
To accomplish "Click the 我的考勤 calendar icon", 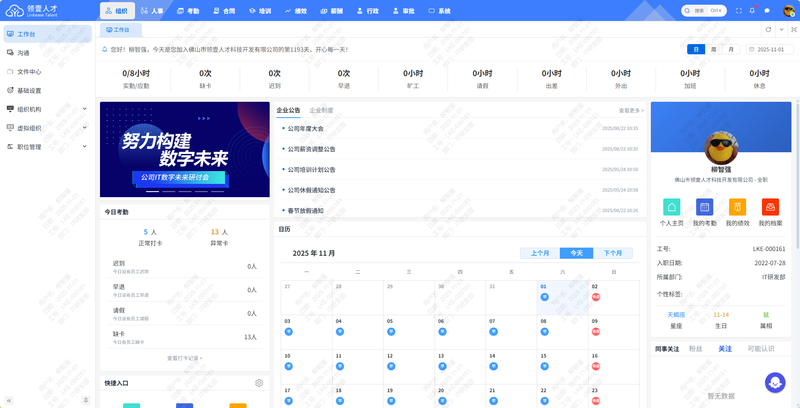I will click(x=705, y=207).
